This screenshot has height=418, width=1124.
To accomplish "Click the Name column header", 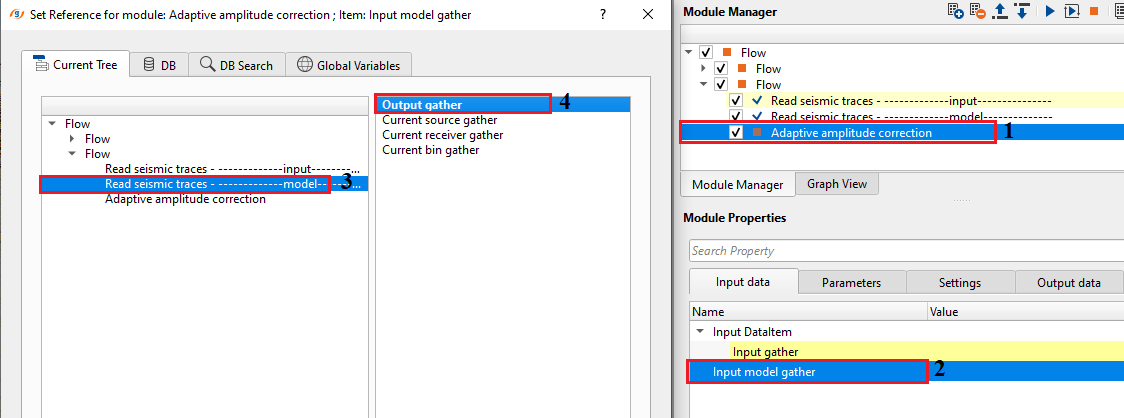I will (808, 312).
